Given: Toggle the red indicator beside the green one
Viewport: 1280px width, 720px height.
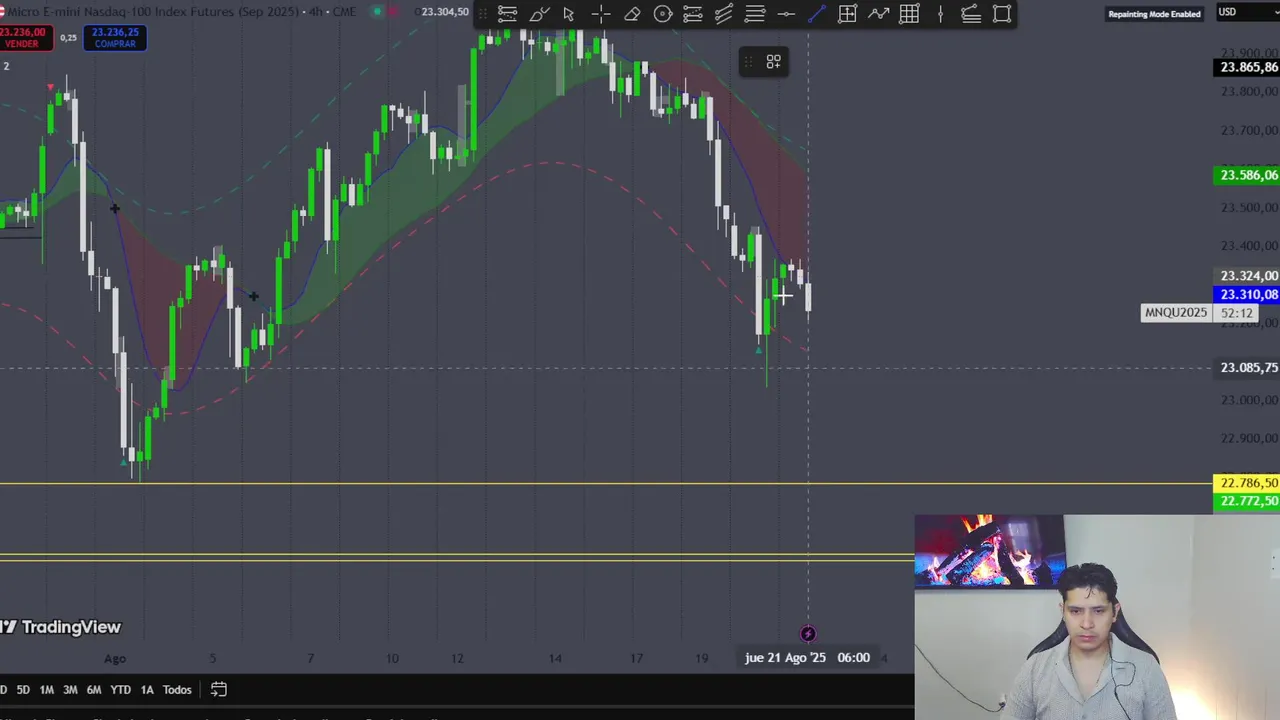Looking at the screenshot, I should [393, 12].
